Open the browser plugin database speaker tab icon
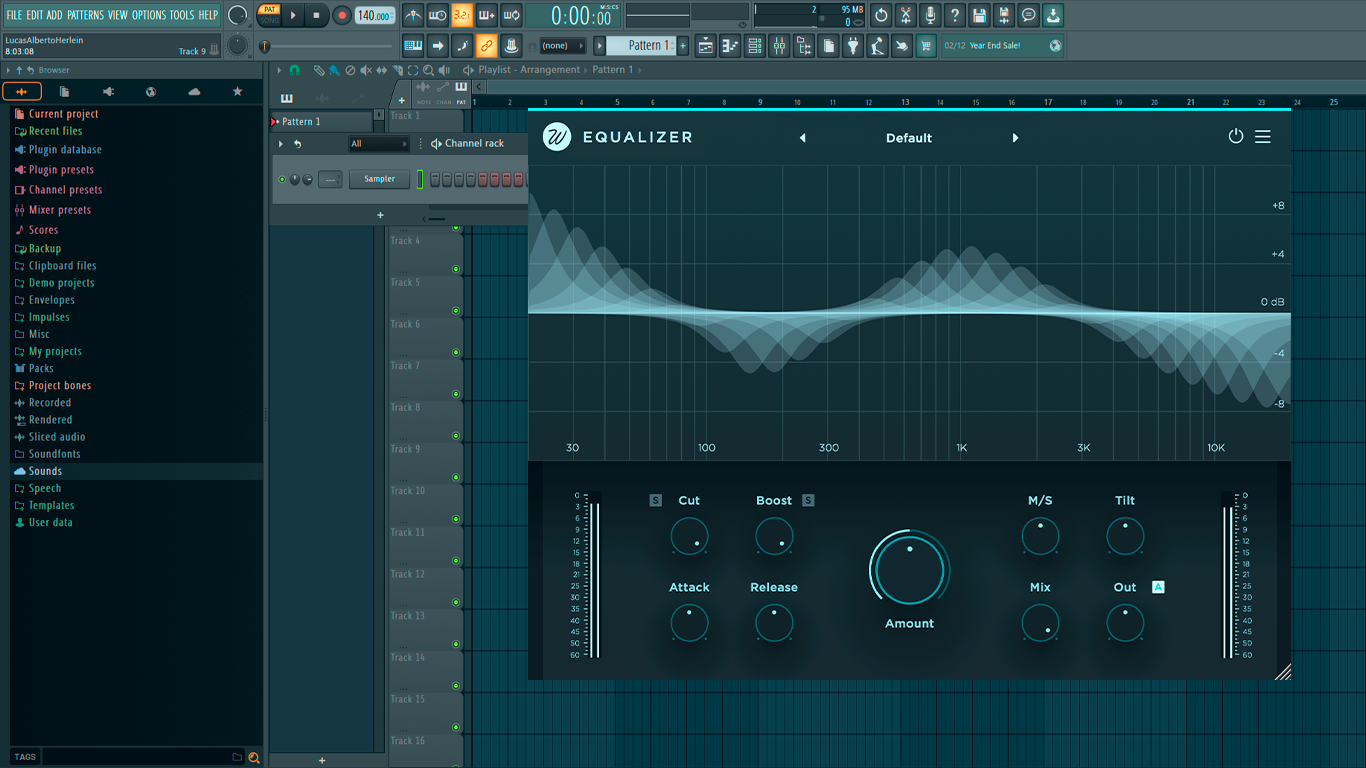This screenshot has height=768, width=1366. [x=108, y=92]
